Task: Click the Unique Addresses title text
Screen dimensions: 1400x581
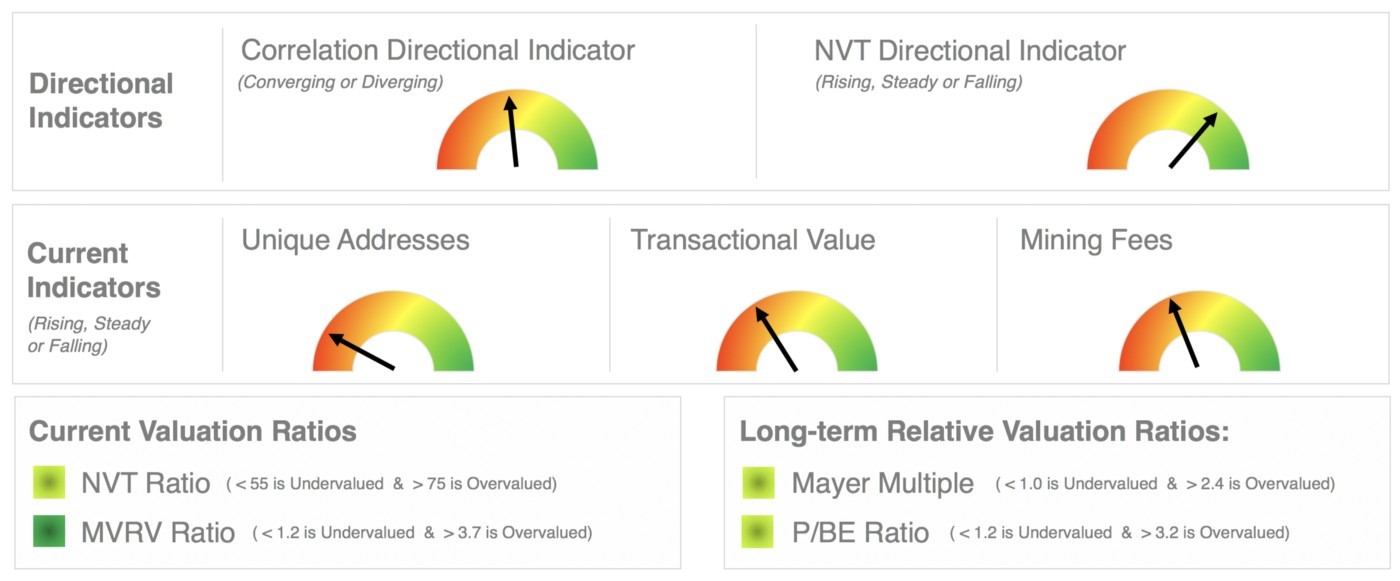Action: click(355, 240)
